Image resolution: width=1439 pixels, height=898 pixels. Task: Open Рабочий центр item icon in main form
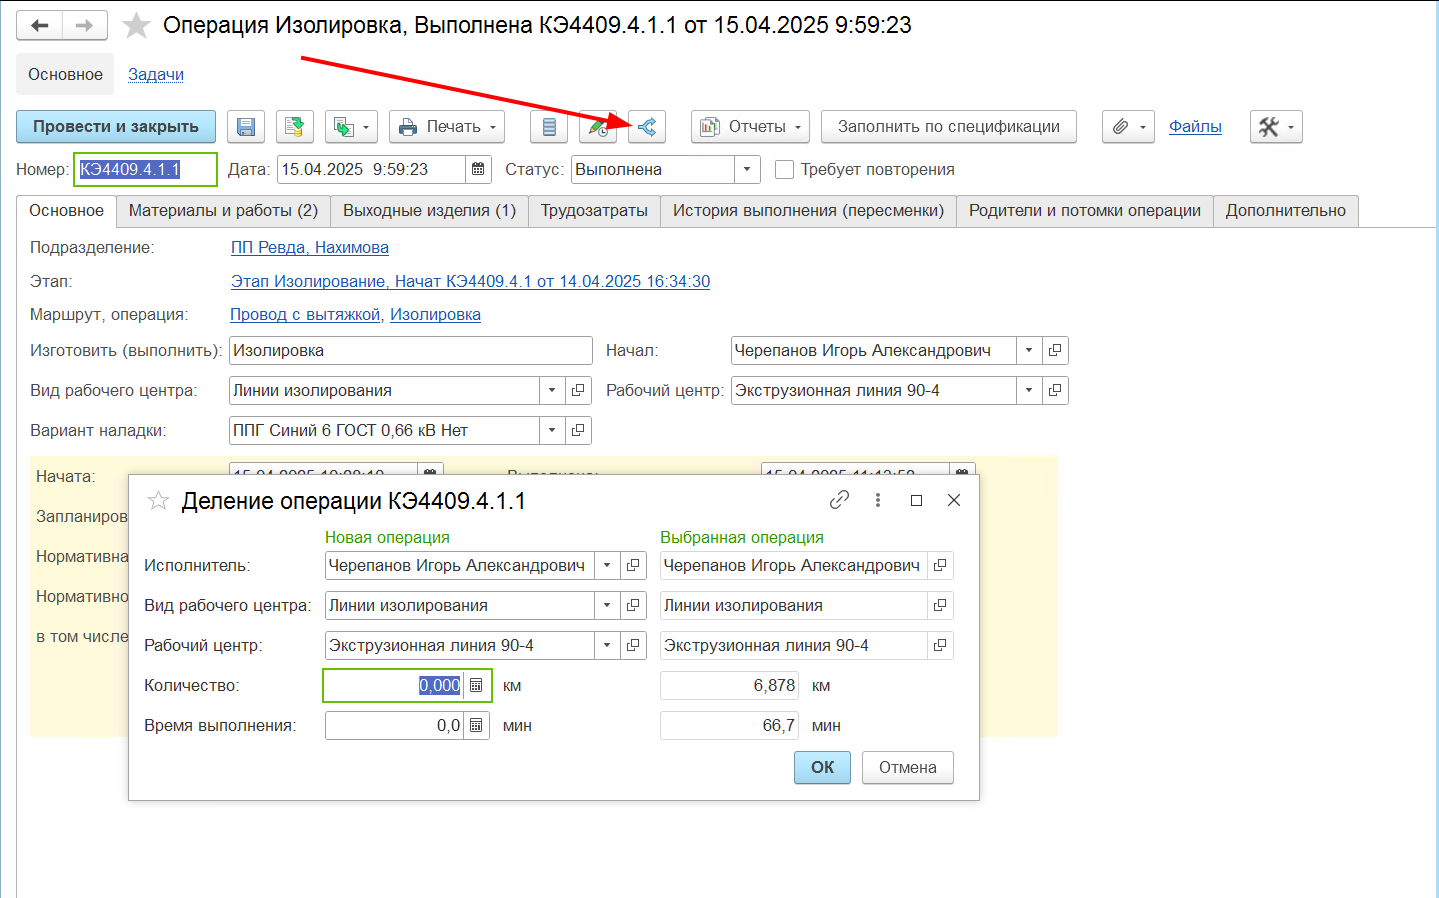point(1055,391)
